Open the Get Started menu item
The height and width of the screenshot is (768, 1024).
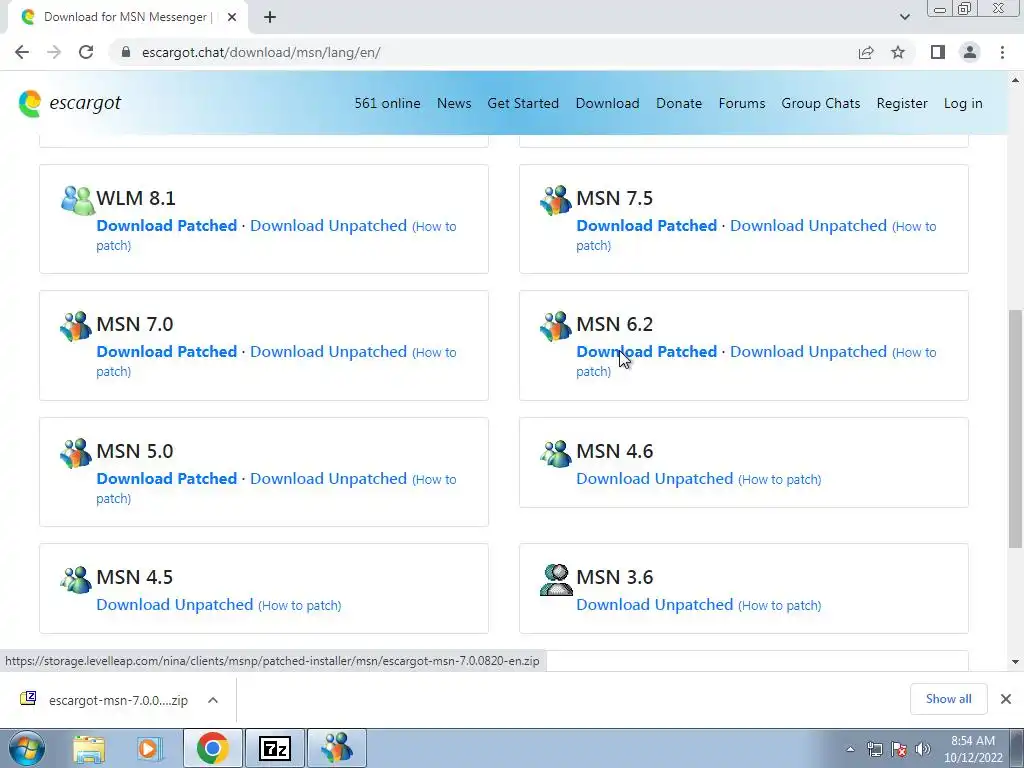click(523, 103)
